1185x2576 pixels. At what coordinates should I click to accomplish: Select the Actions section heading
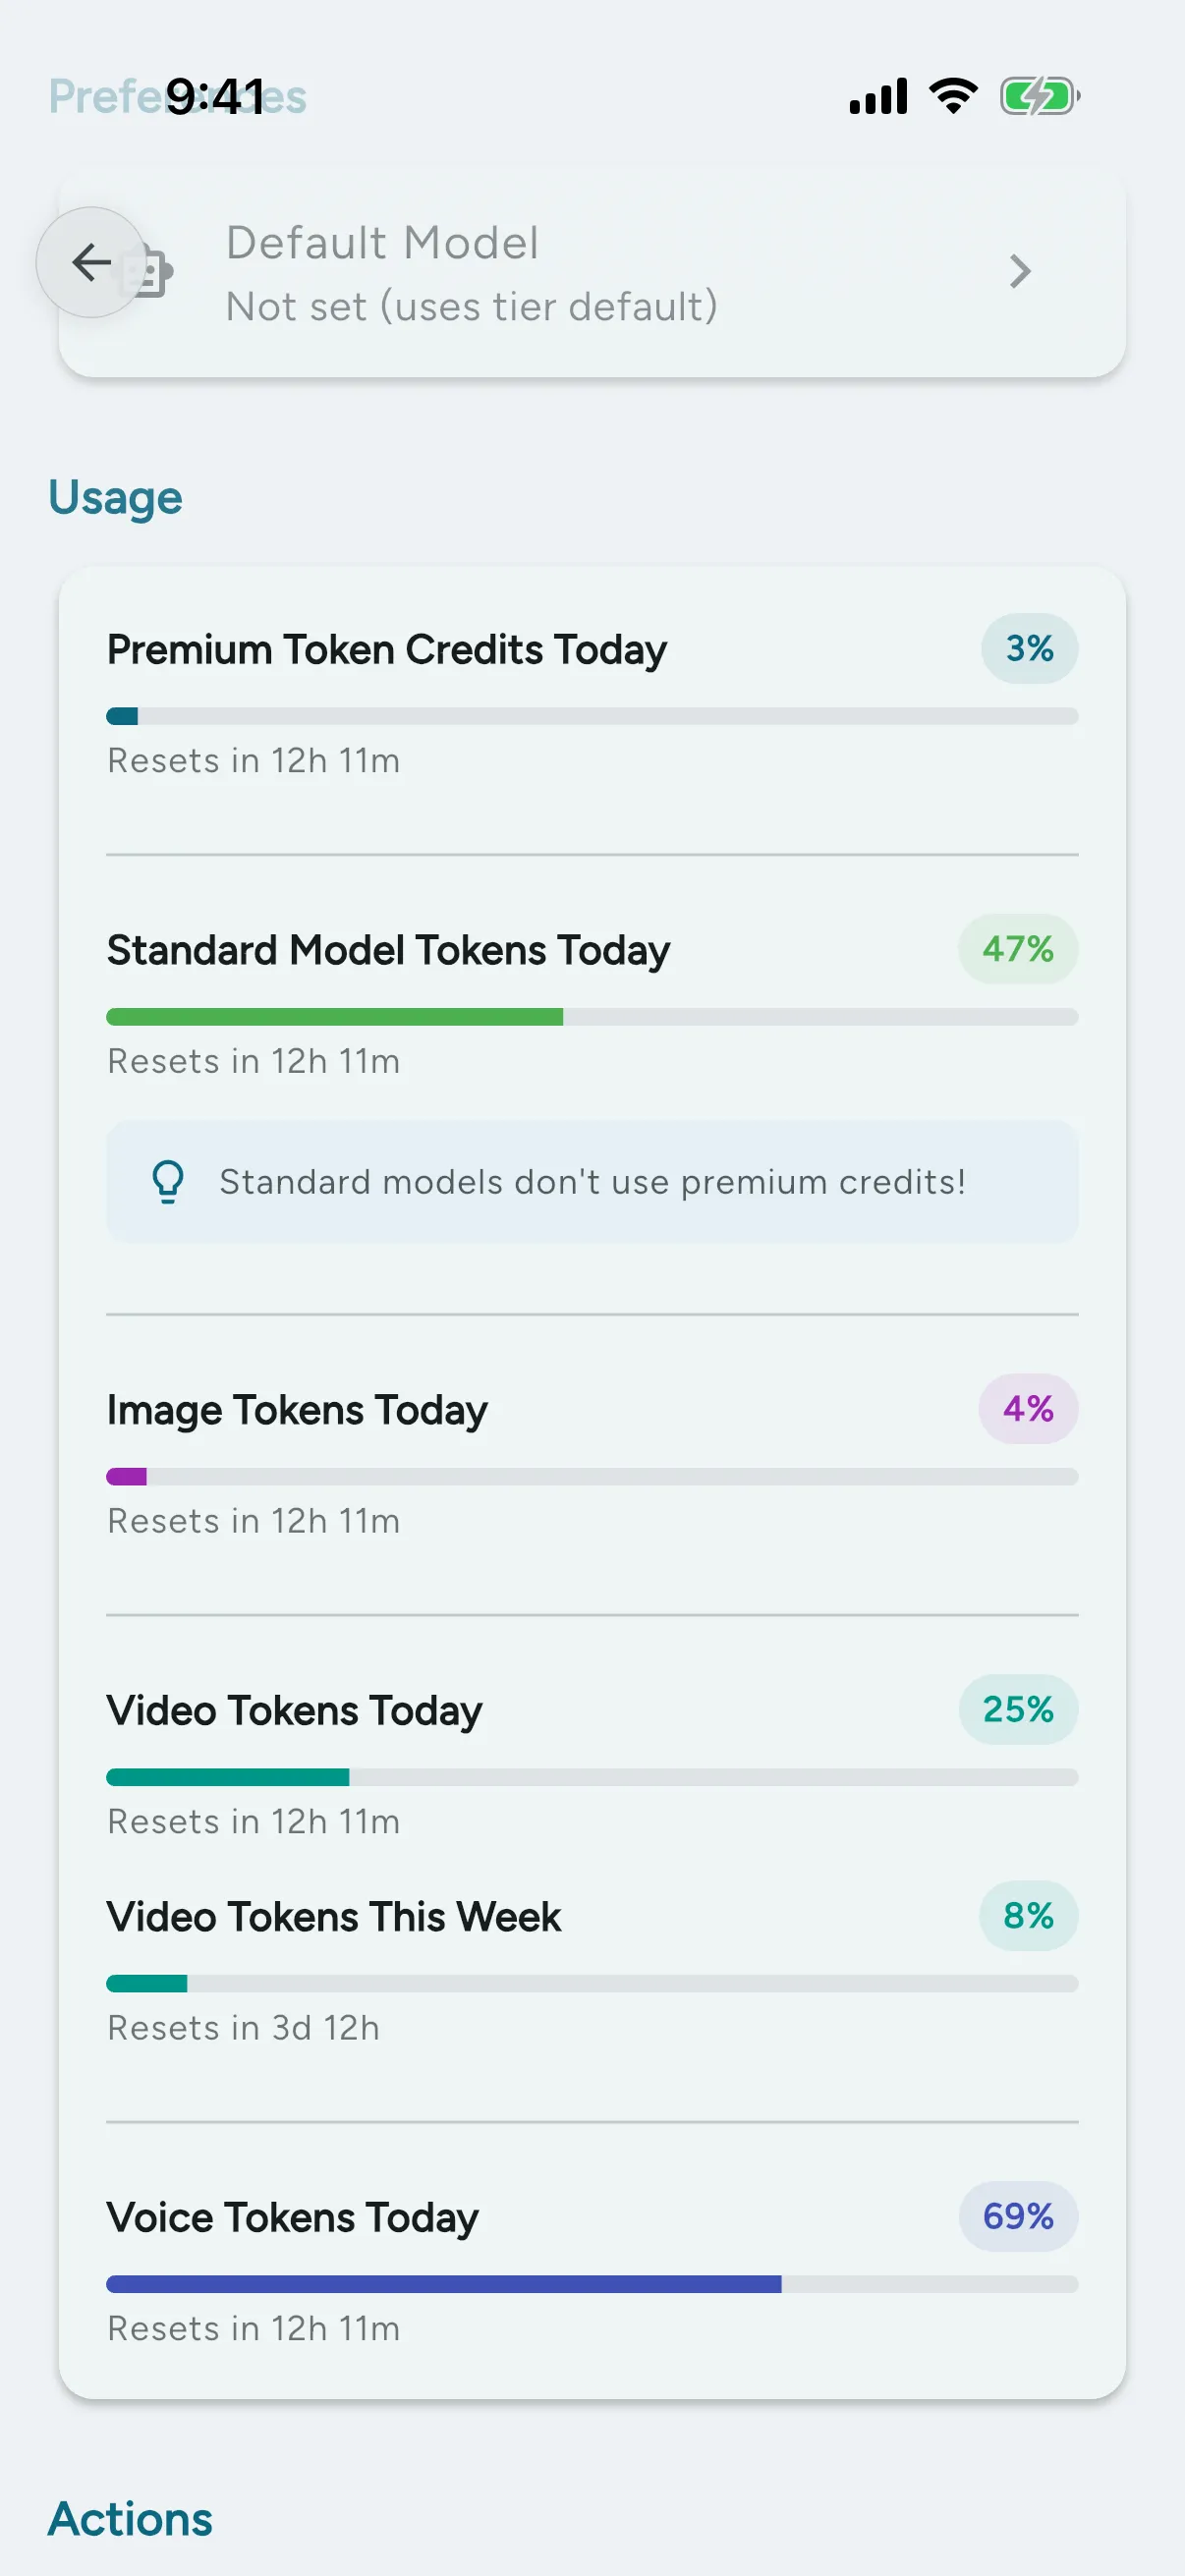(130, 2518)
